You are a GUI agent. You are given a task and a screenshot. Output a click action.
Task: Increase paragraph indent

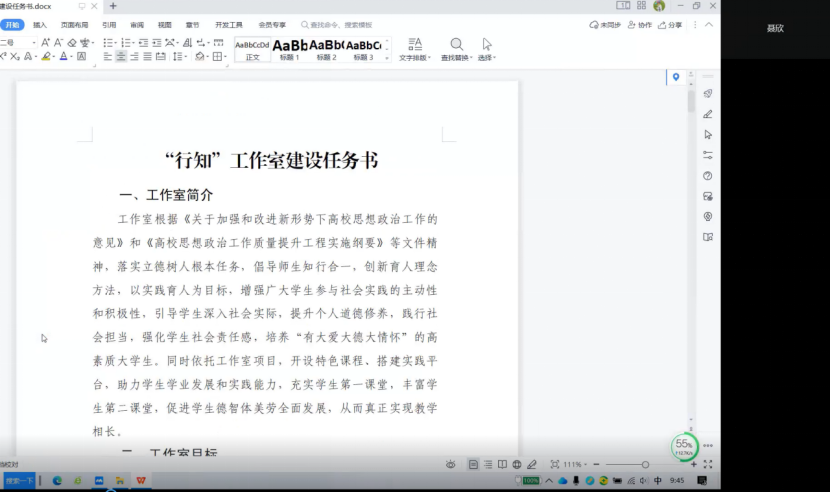[x=157, y=42]
